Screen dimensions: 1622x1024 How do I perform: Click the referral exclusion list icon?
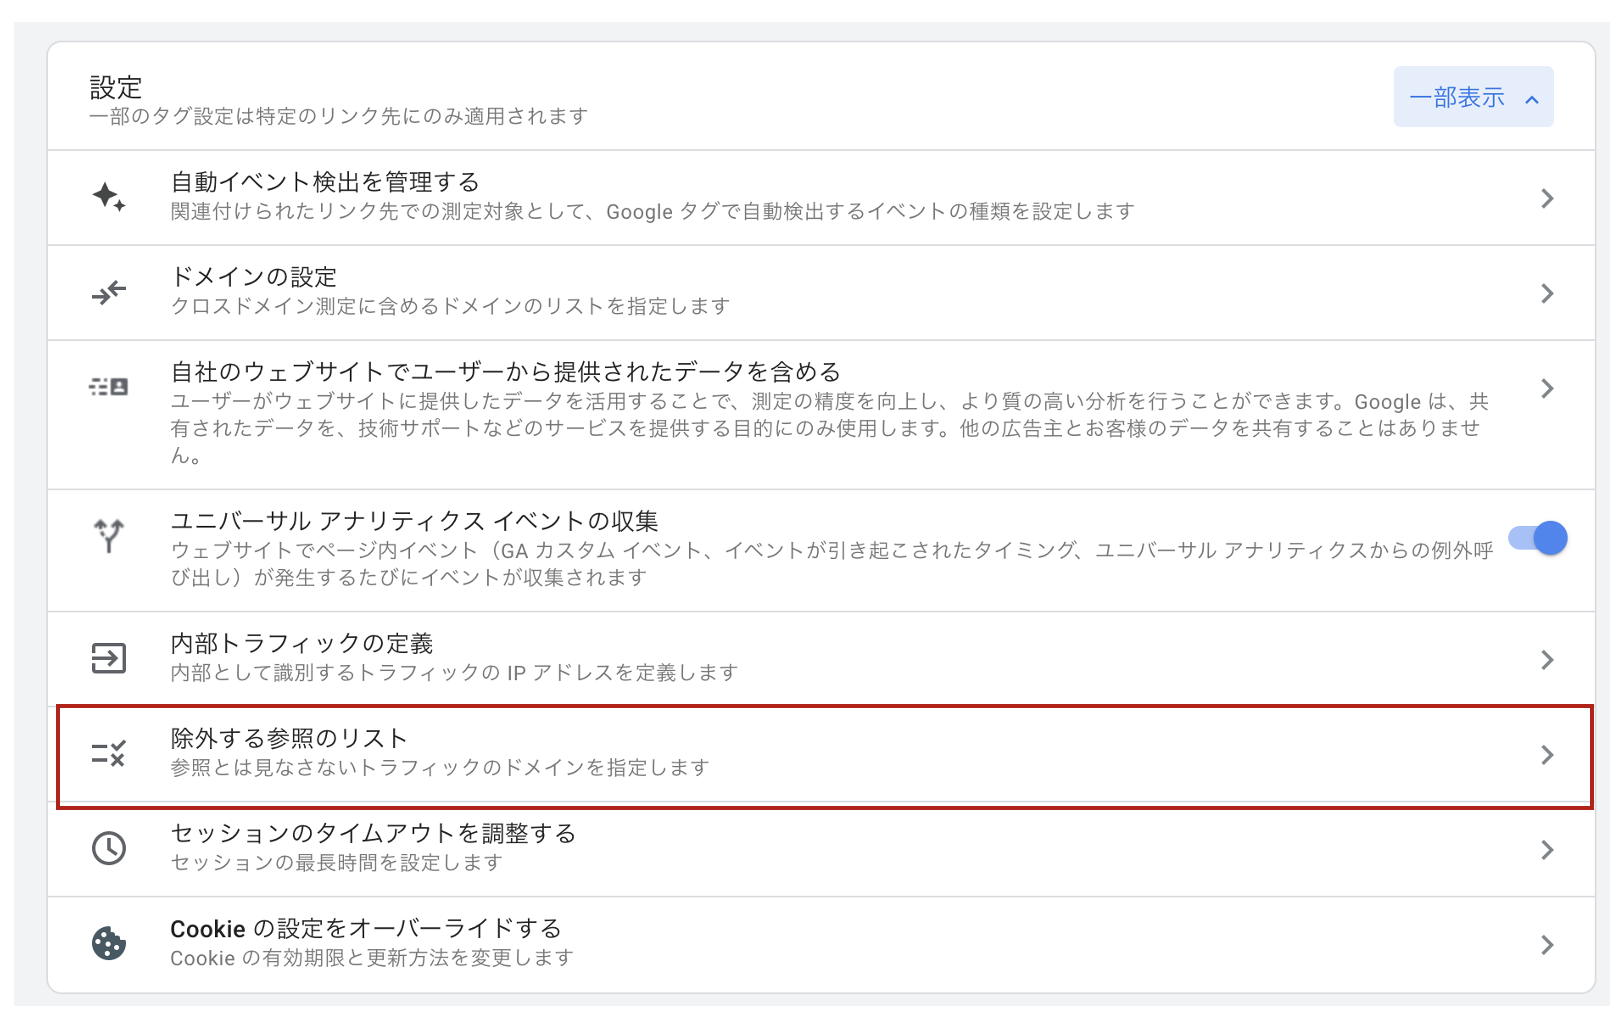coord(109,753)
